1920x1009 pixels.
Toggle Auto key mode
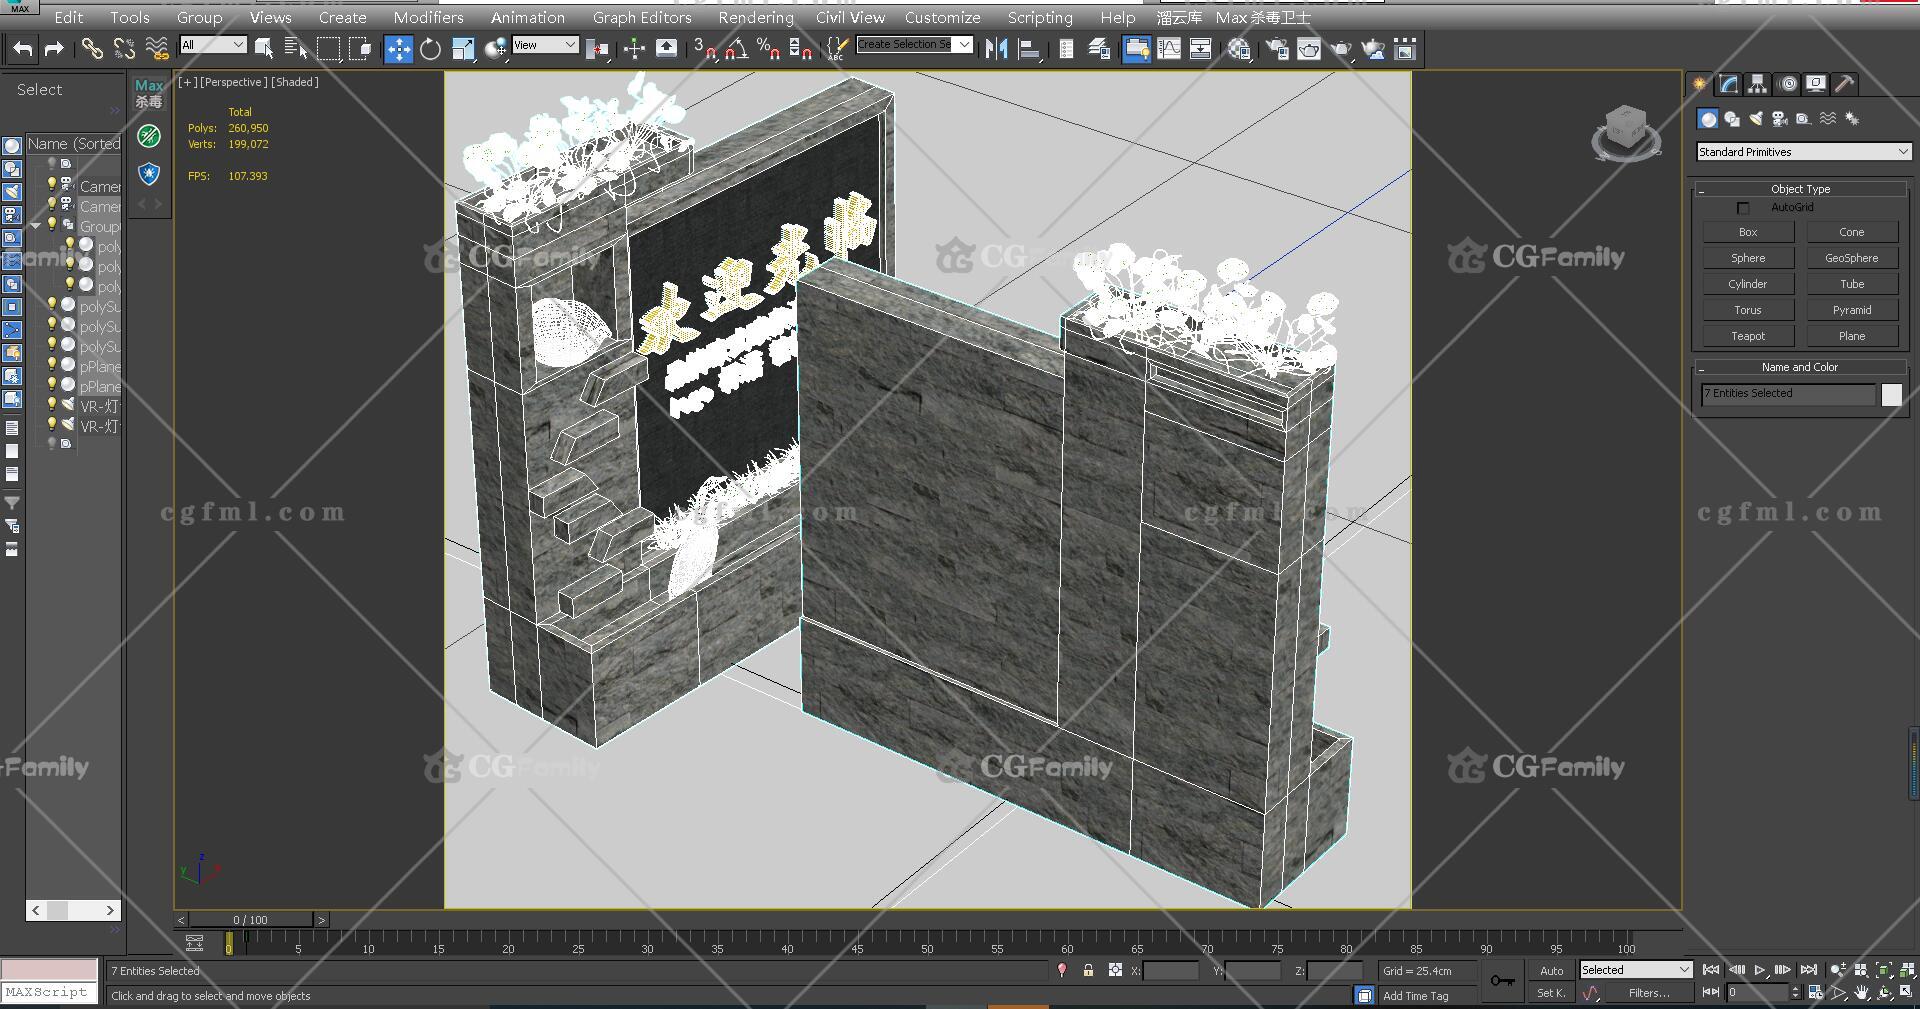1551,970
